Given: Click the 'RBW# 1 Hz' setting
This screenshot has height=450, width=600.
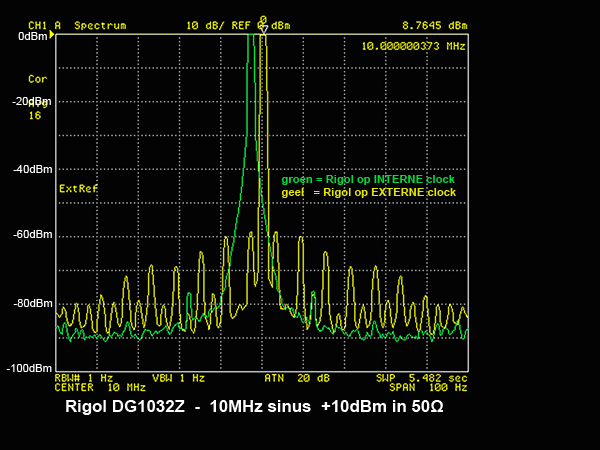Looking at the screenshot, I should (x=83, y=378).
